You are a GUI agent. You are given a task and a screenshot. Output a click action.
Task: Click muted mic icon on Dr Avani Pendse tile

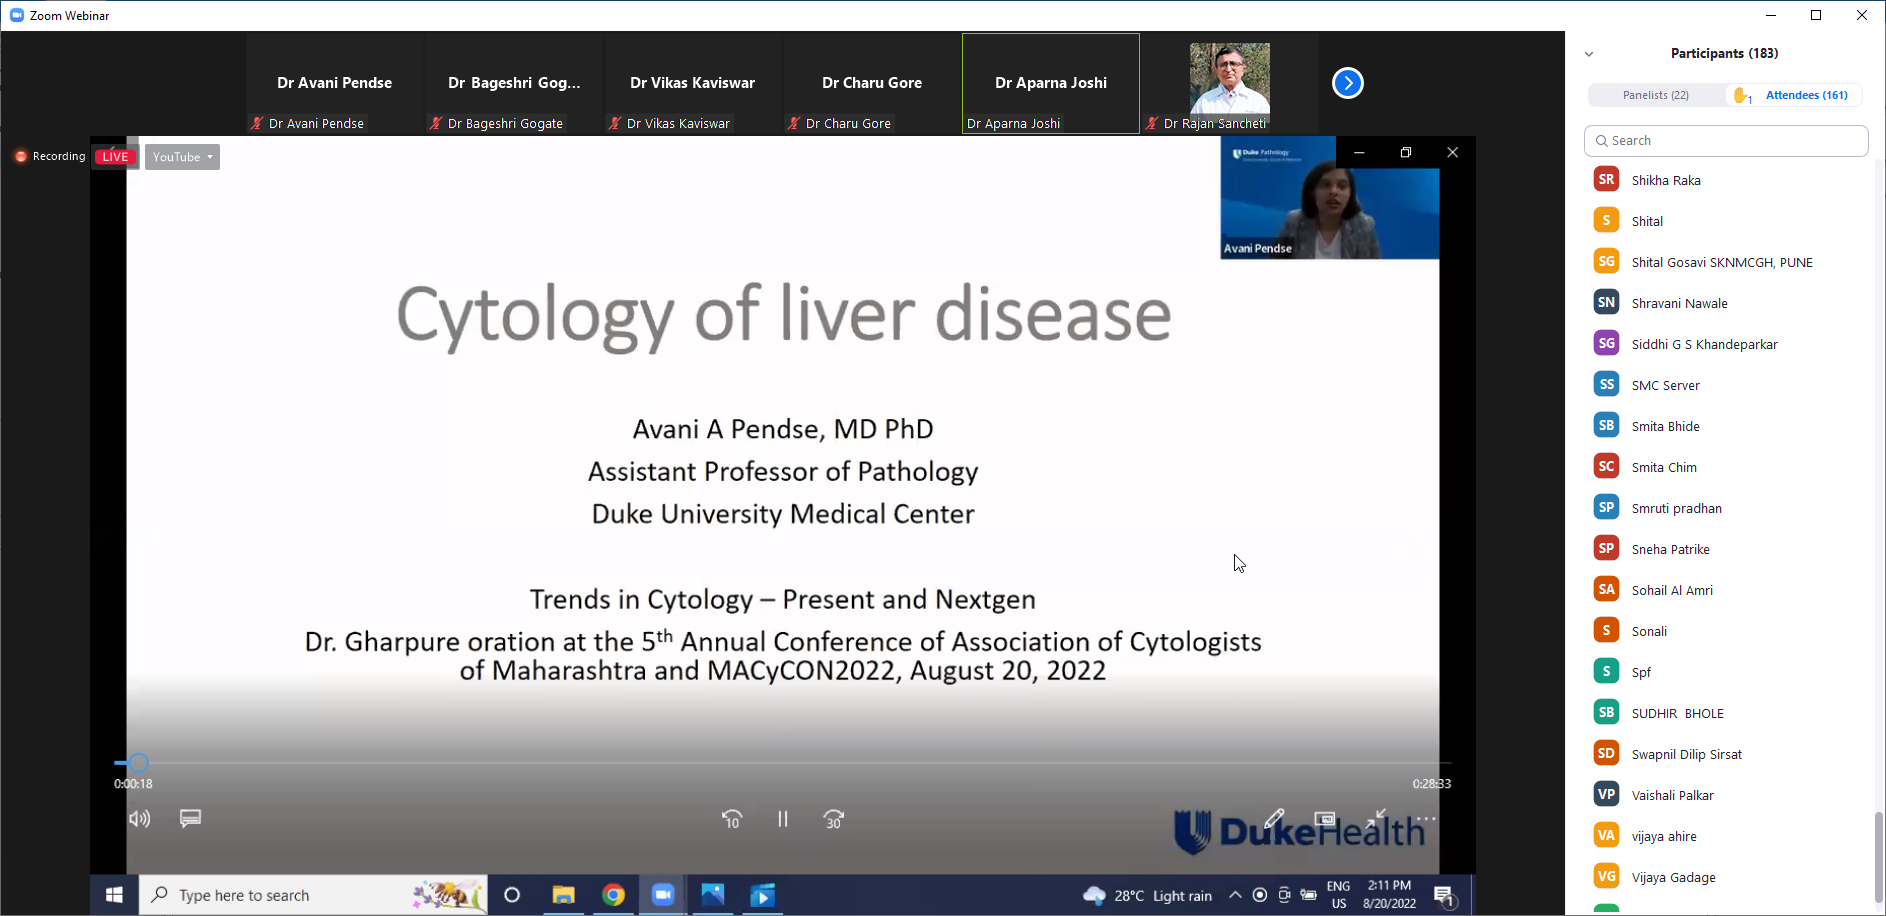pyautogui.click(x=257, y=123)
